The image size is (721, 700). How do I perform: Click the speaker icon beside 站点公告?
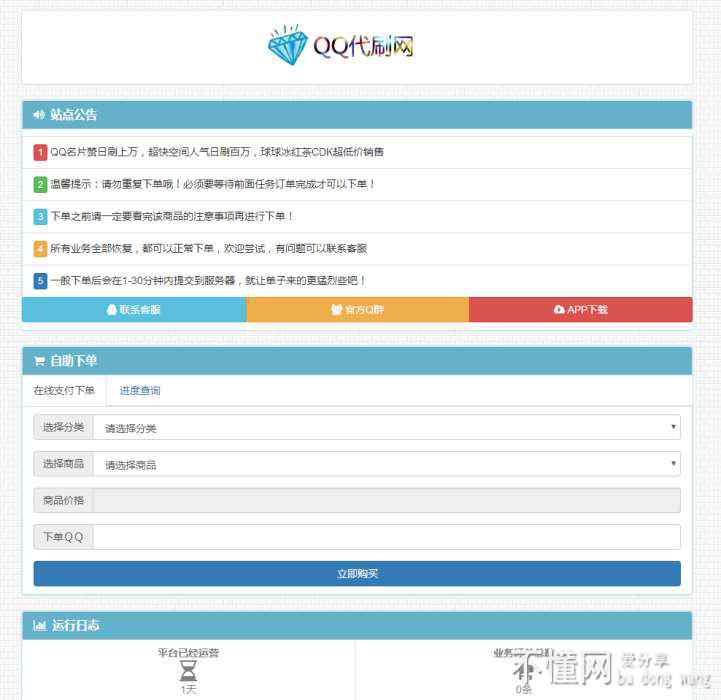39,115
